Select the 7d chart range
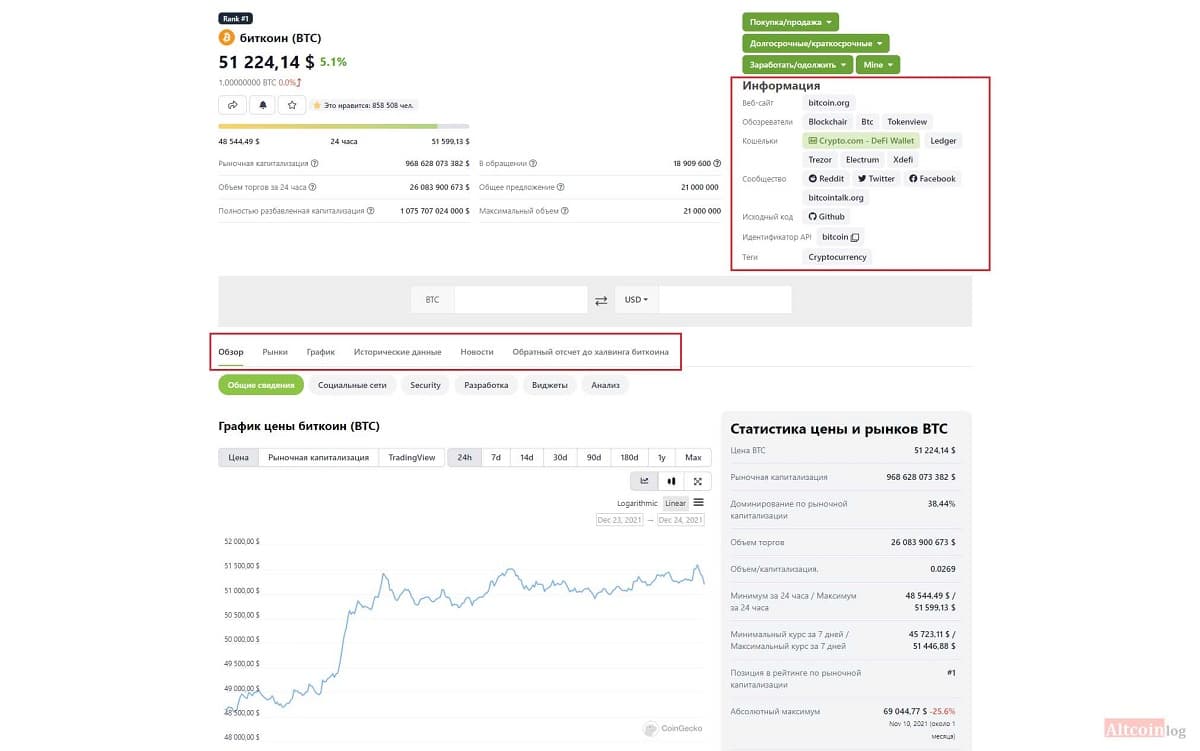The height and width of the screenshot is (751, 1200). click(496, 457)
